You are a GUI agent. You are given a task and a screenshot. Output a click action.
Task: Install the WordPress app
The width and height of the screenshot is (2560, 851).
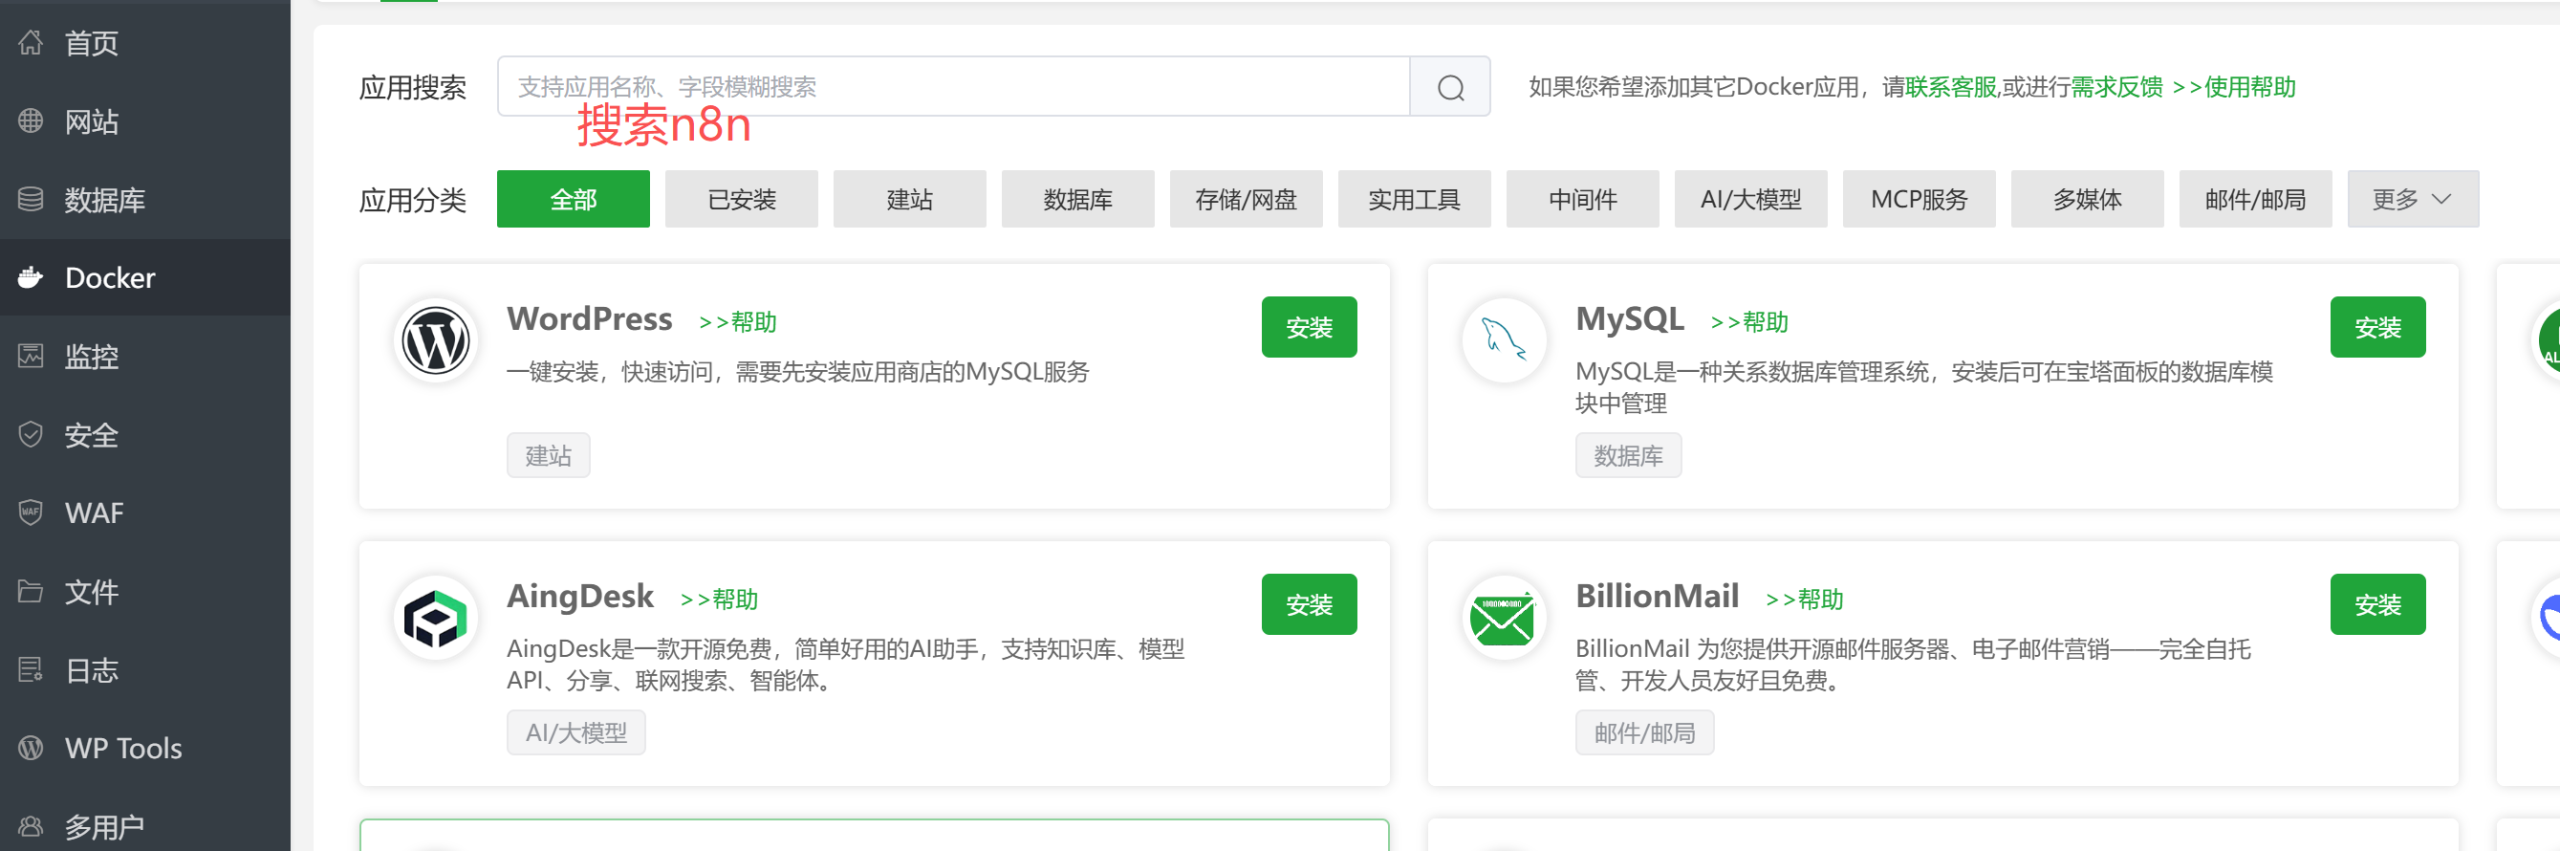tap(1309, 327)
